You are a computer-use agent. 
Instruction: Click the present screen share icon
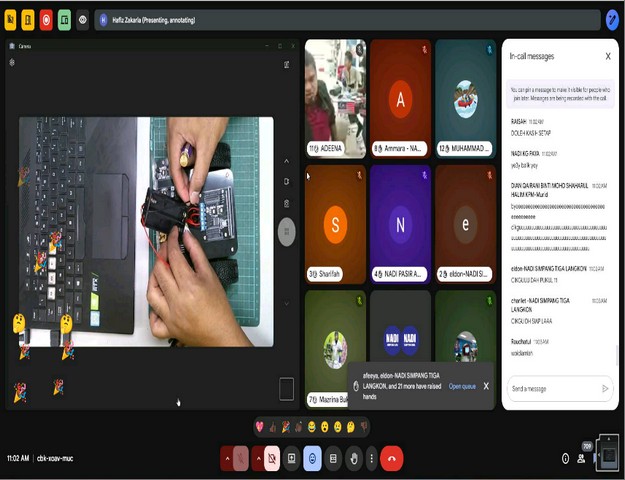292,458
